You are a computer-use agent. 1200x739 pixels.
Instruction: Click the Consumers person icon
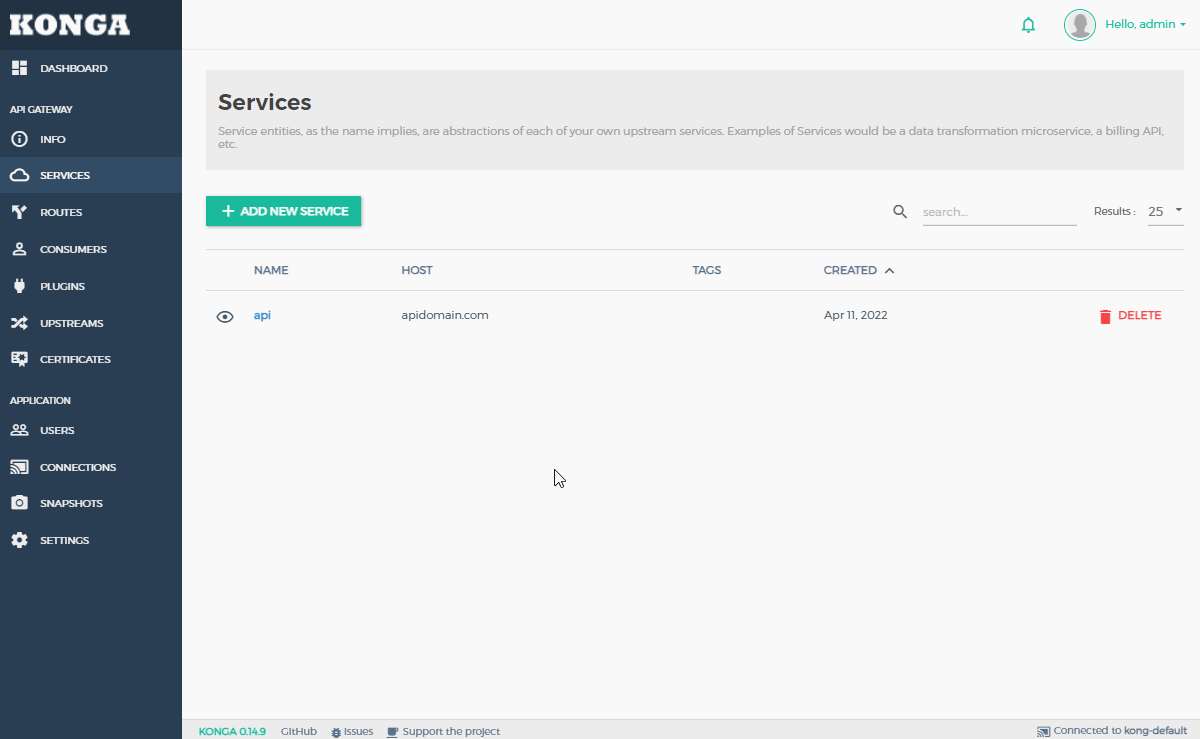click(18, 249)
